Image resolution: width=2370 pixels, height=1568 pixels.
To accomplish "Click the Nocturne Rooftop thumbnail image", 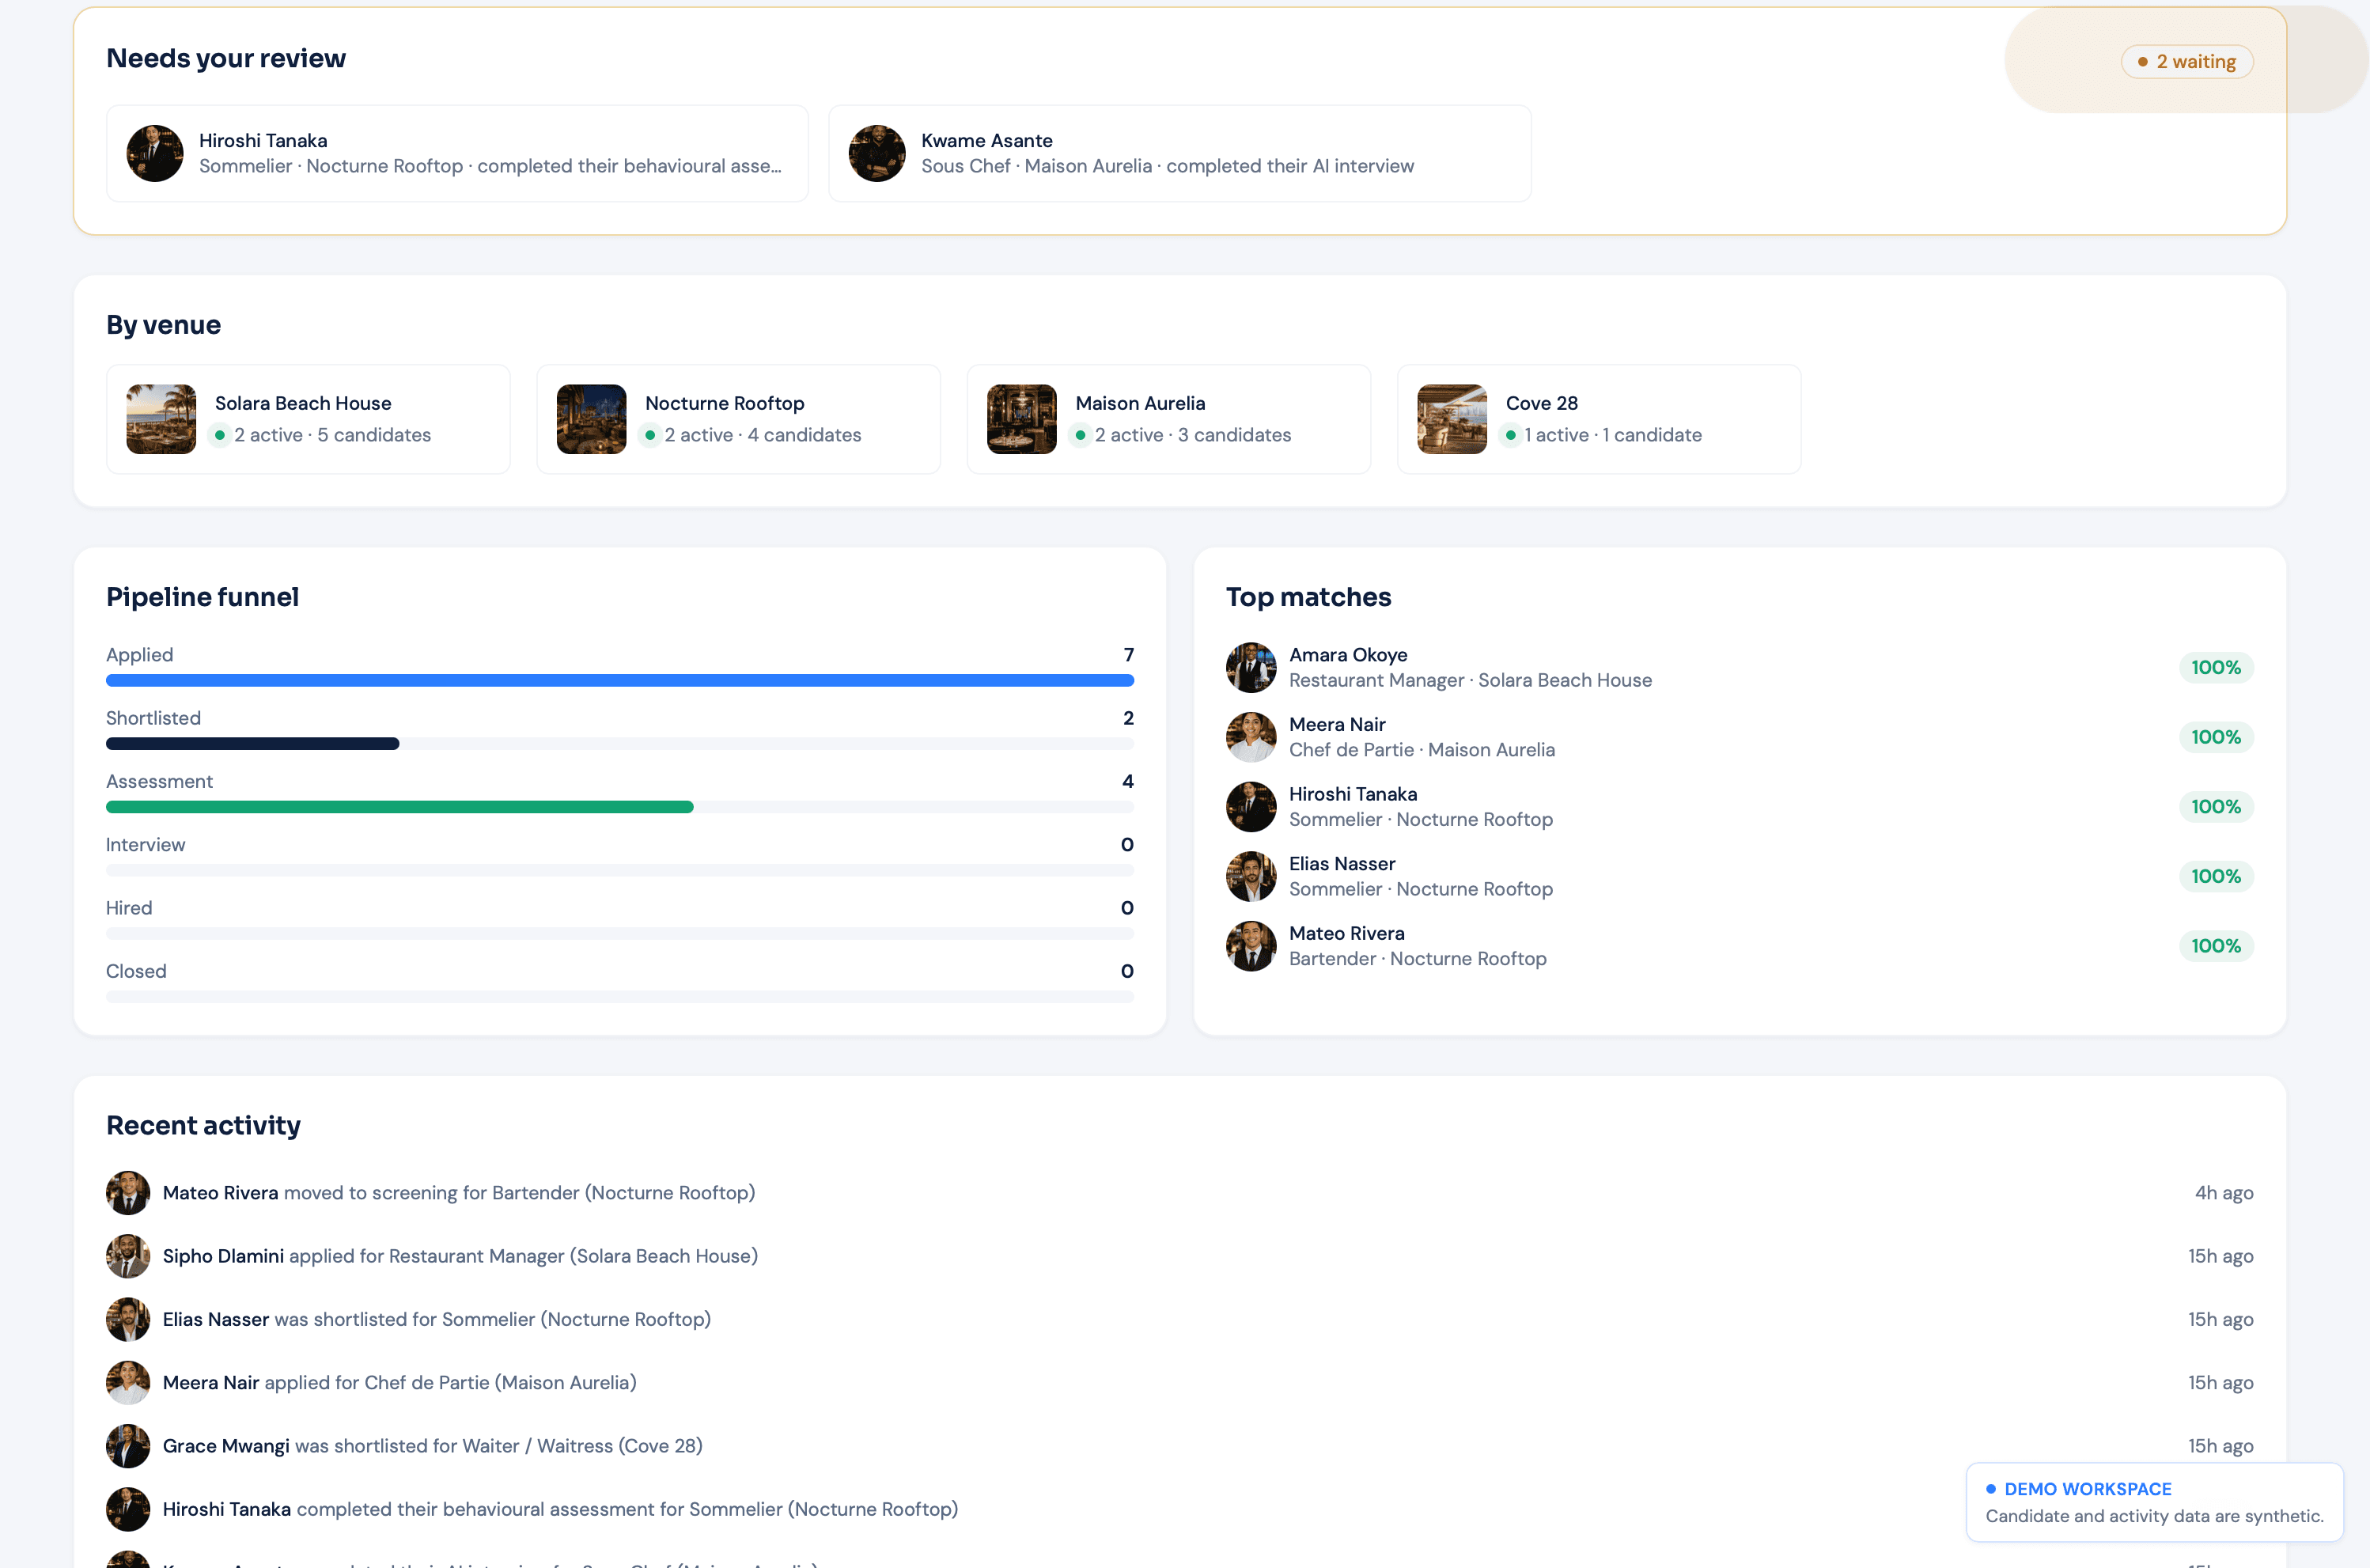I will 591,419.
